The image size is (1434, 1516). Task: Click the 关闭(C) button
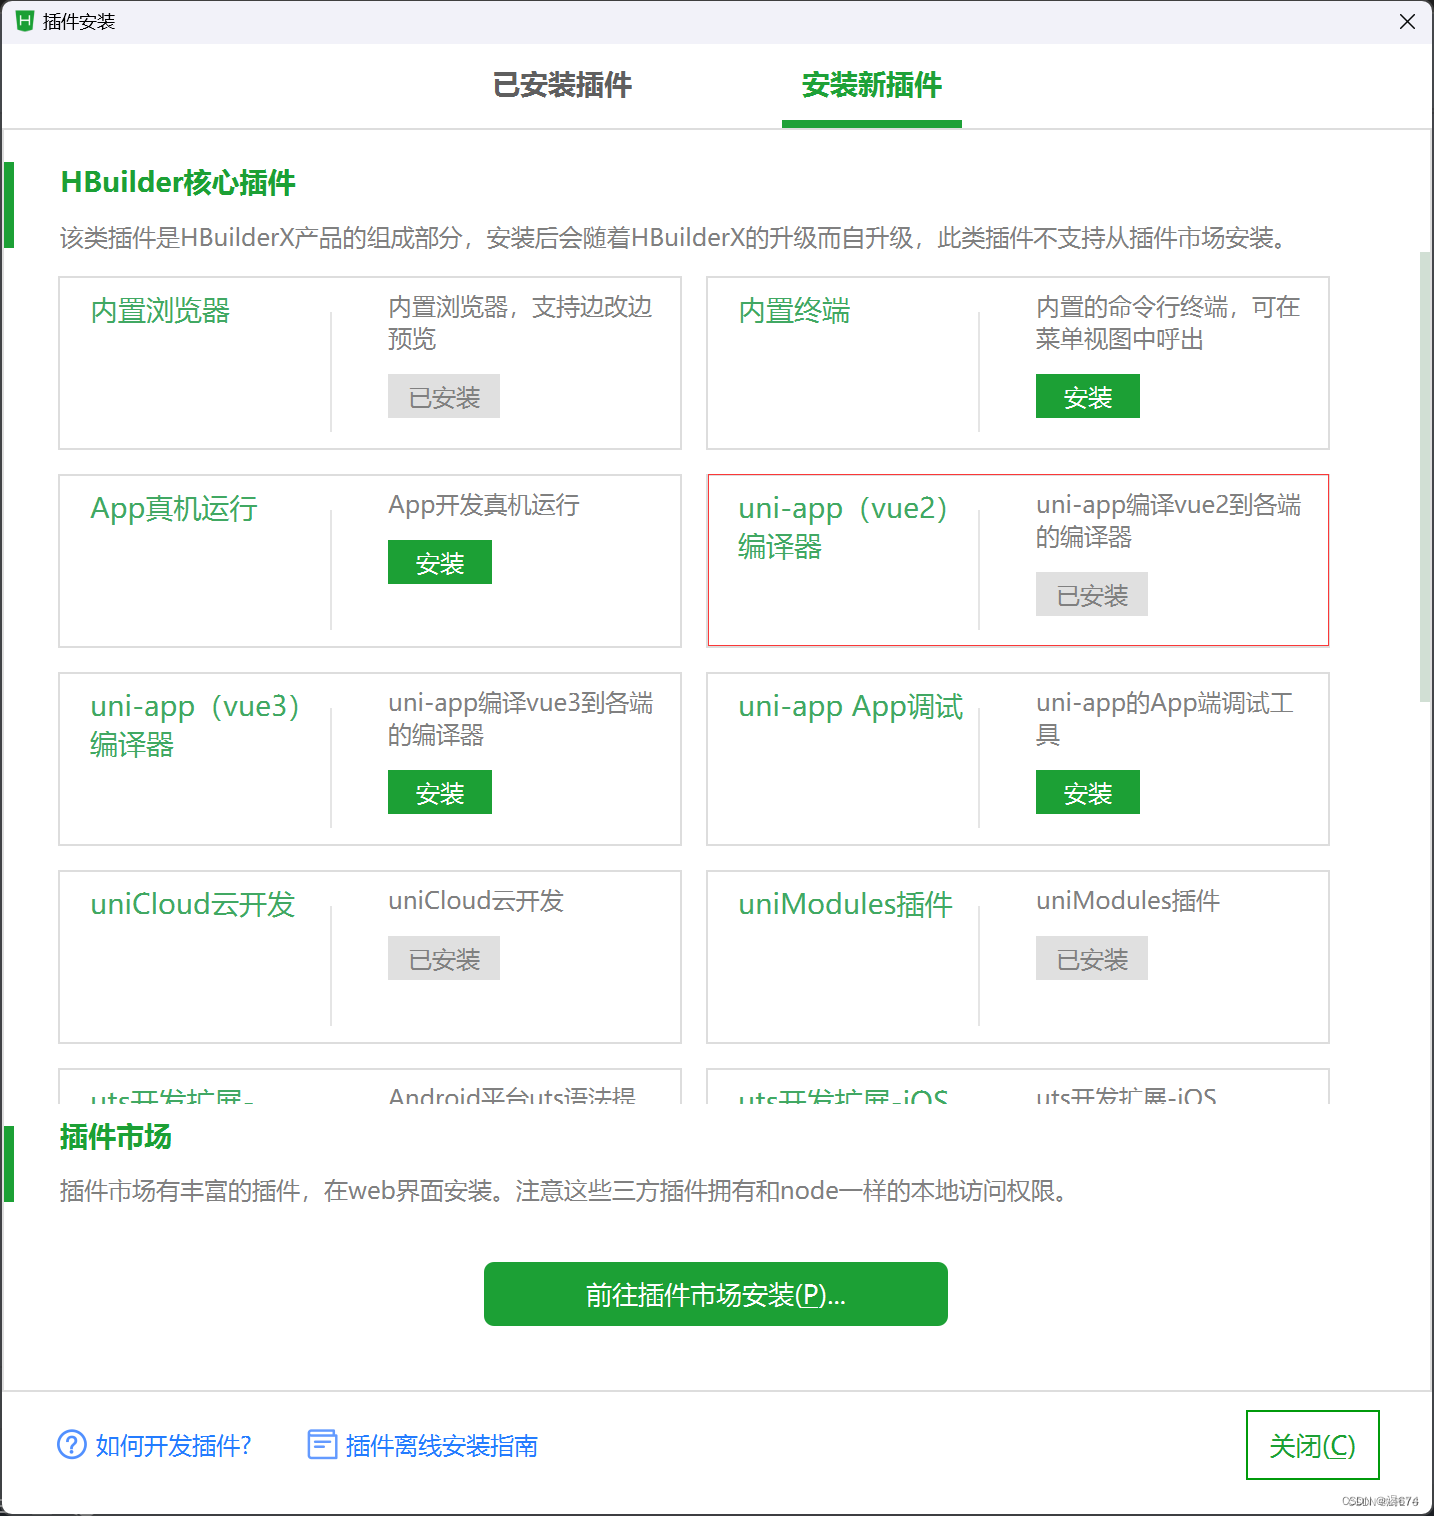point(1313,1445)
